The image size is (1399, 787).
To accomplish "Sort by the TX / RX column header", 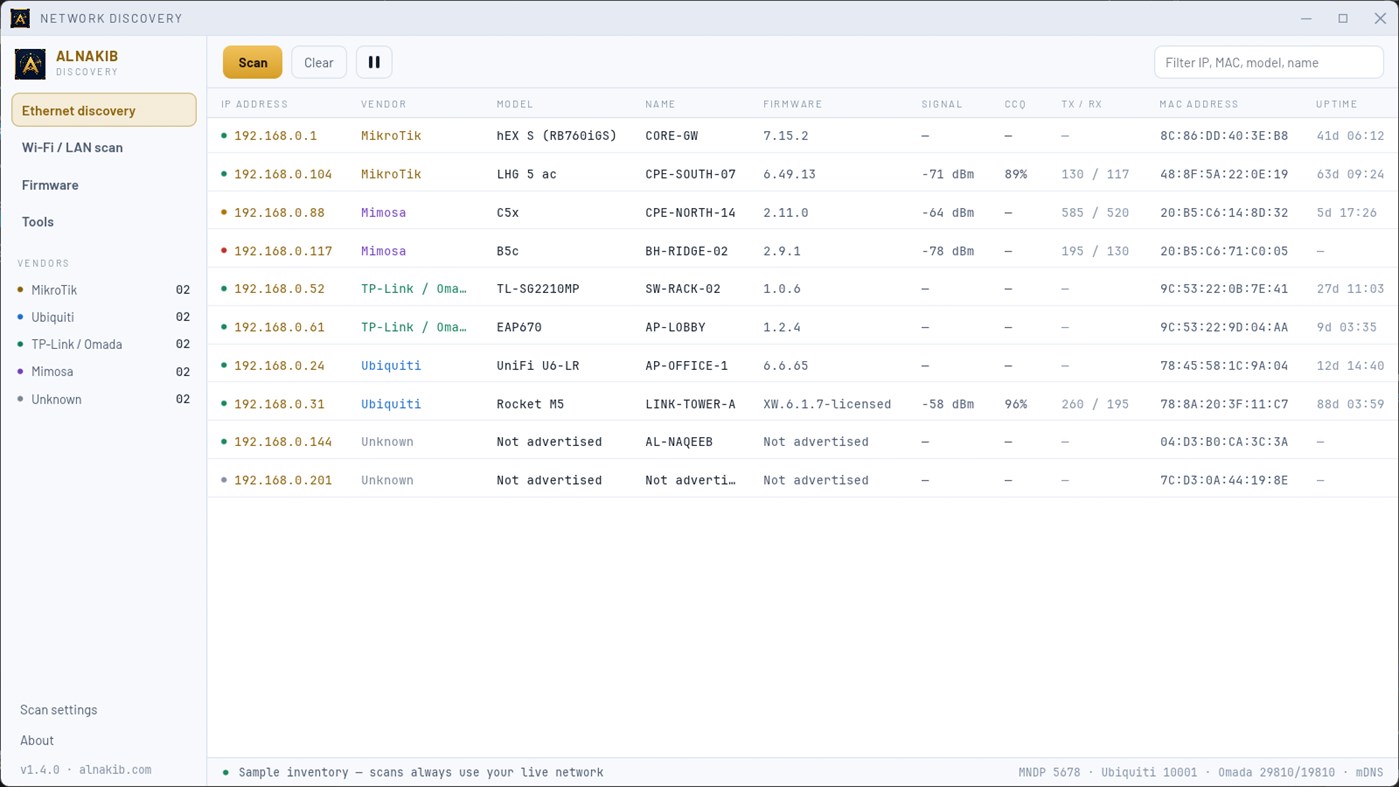I will coord(1081,104).
